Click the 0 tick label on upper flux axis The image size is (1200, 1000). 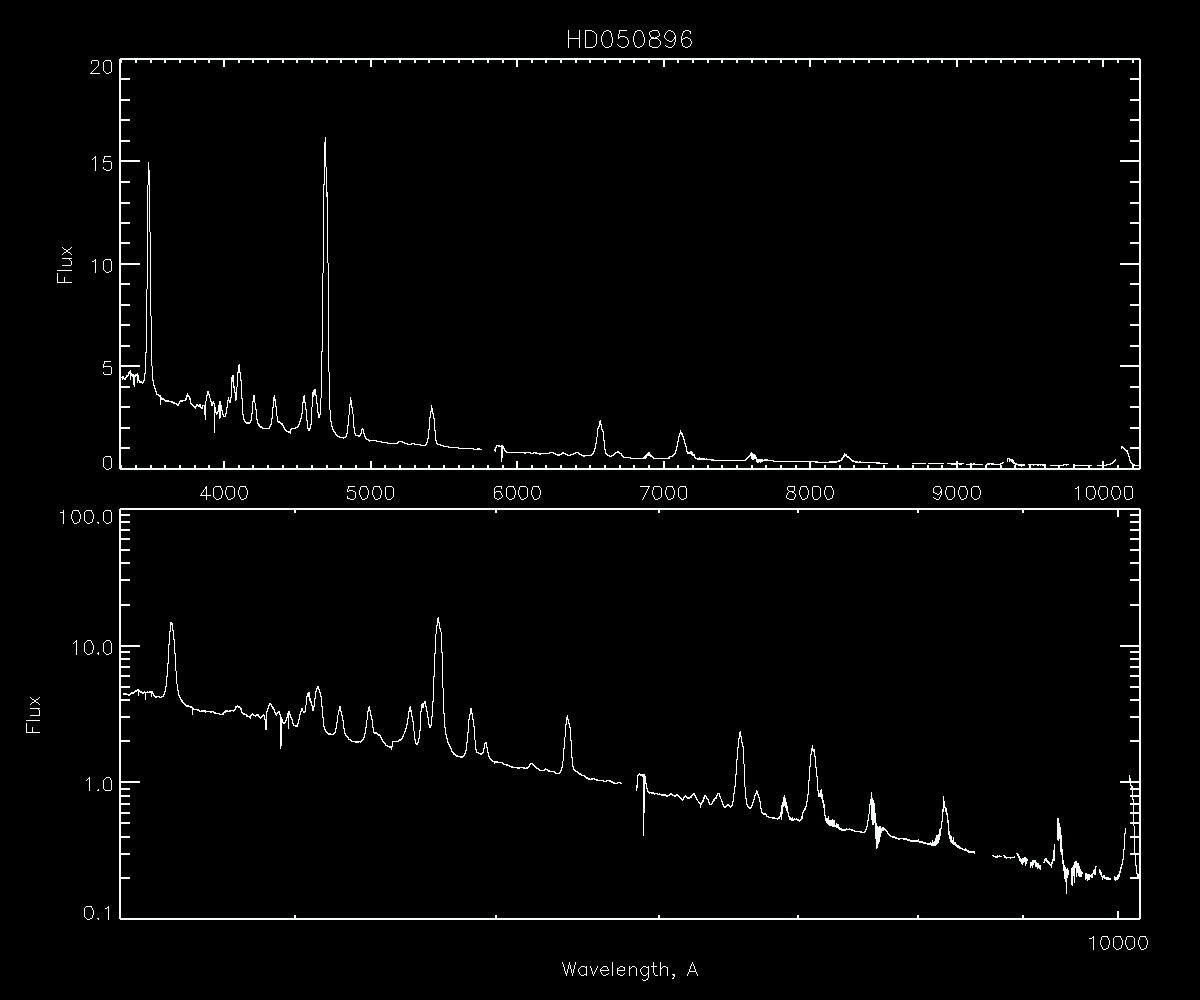(x=106, y=461)
